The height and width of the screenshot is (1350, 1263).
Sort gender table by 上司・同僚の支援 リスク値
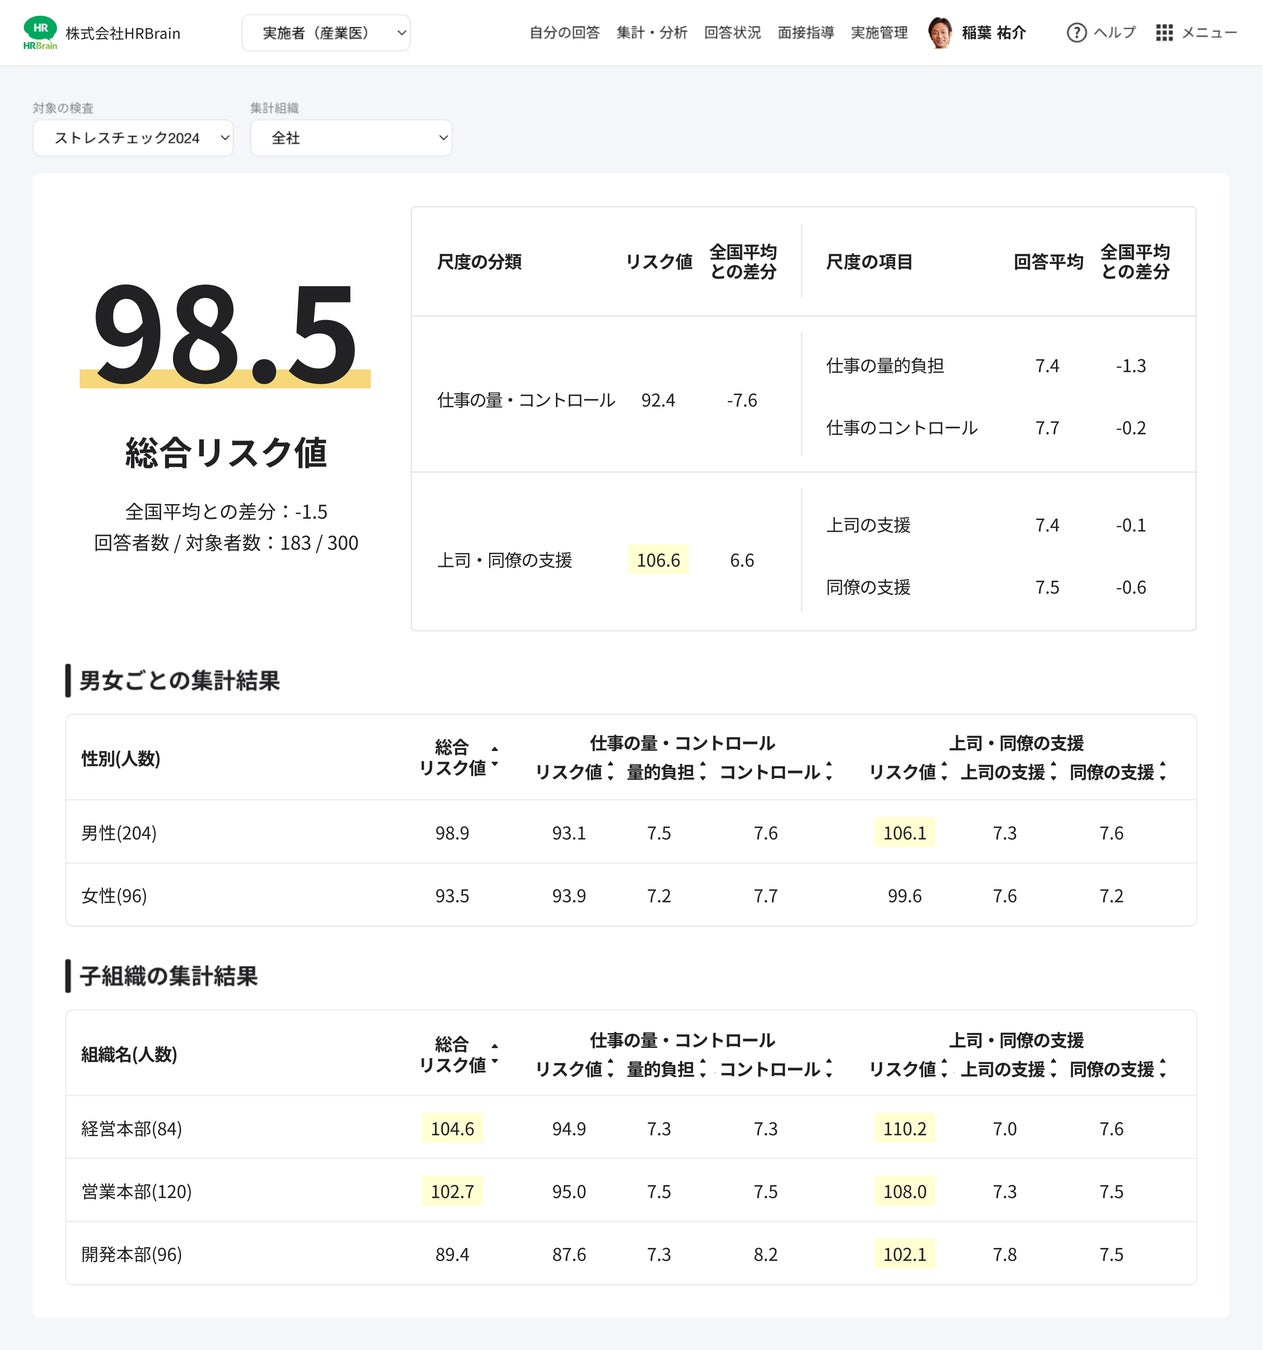click(944, 772)
